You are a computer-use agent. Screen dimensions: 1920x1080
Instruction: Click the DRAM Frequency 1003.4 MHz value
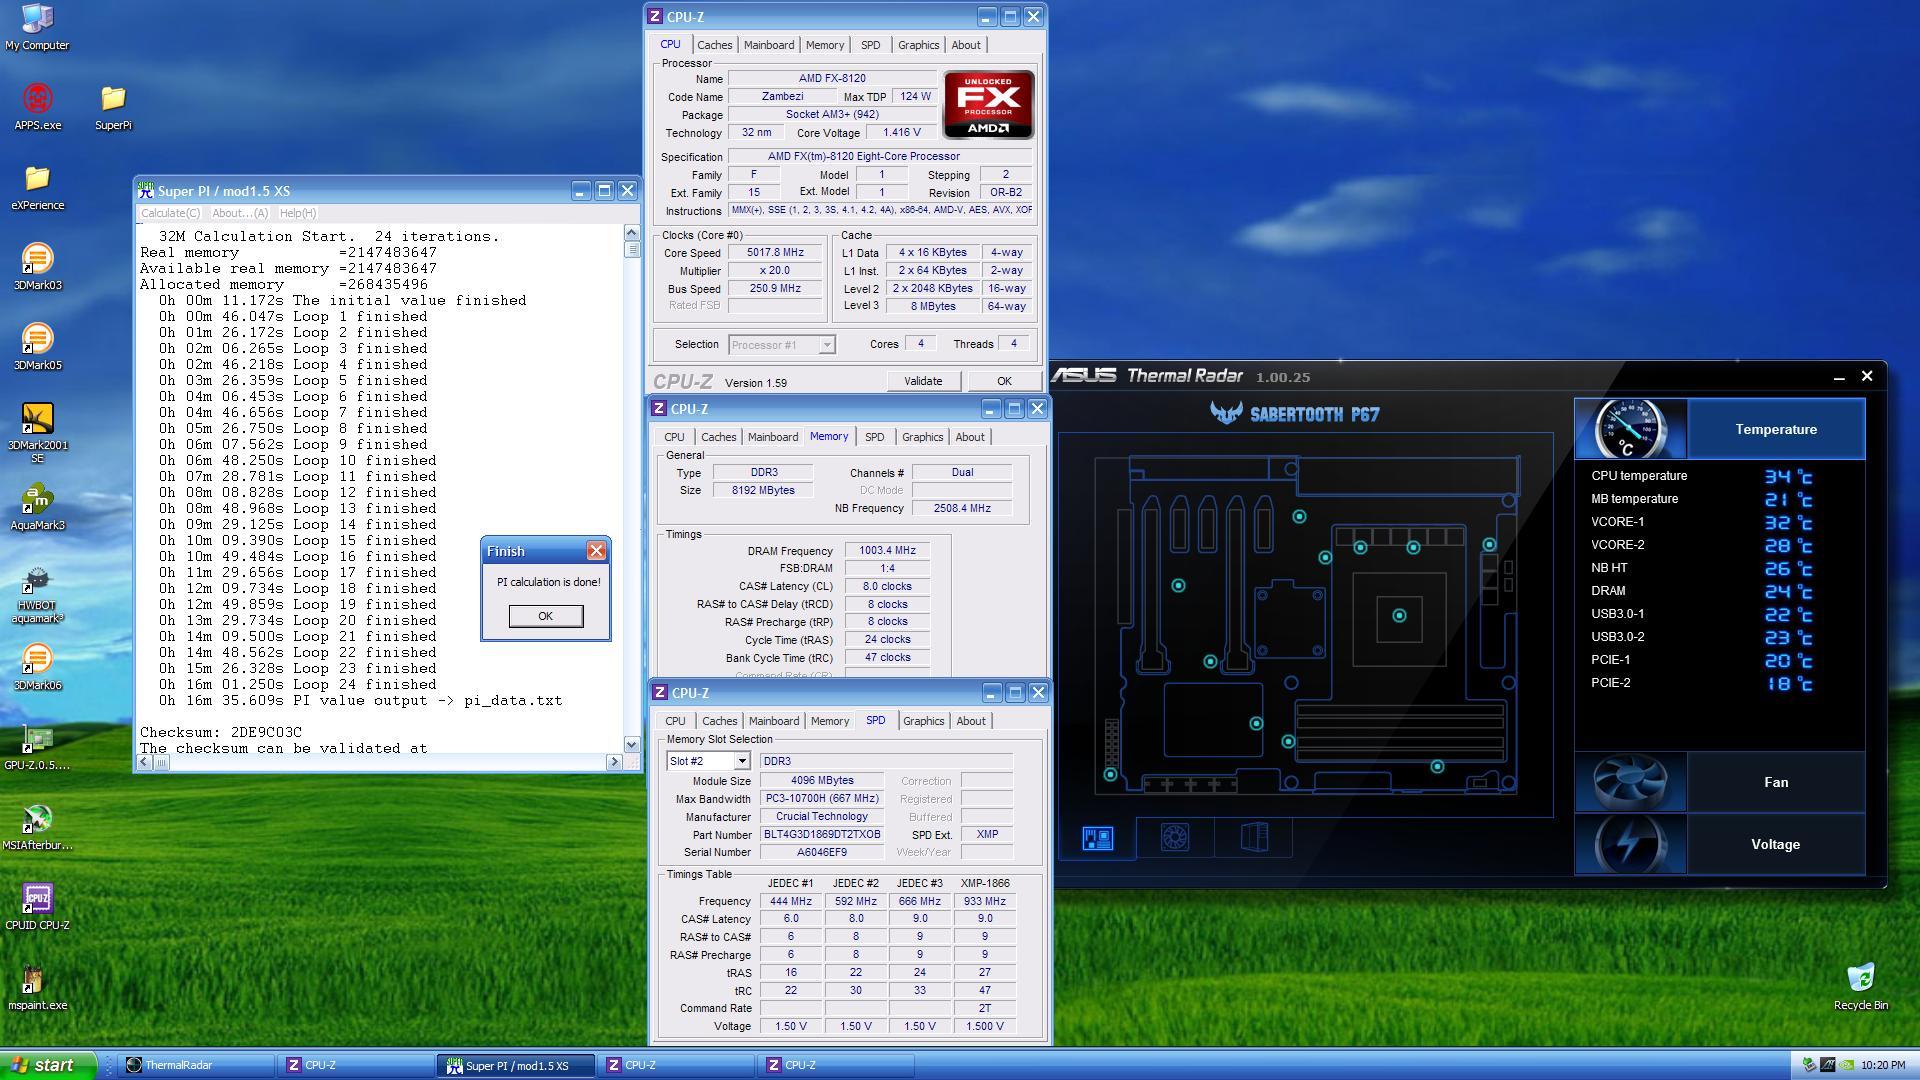pyautogui.click(x=887, y=551)
